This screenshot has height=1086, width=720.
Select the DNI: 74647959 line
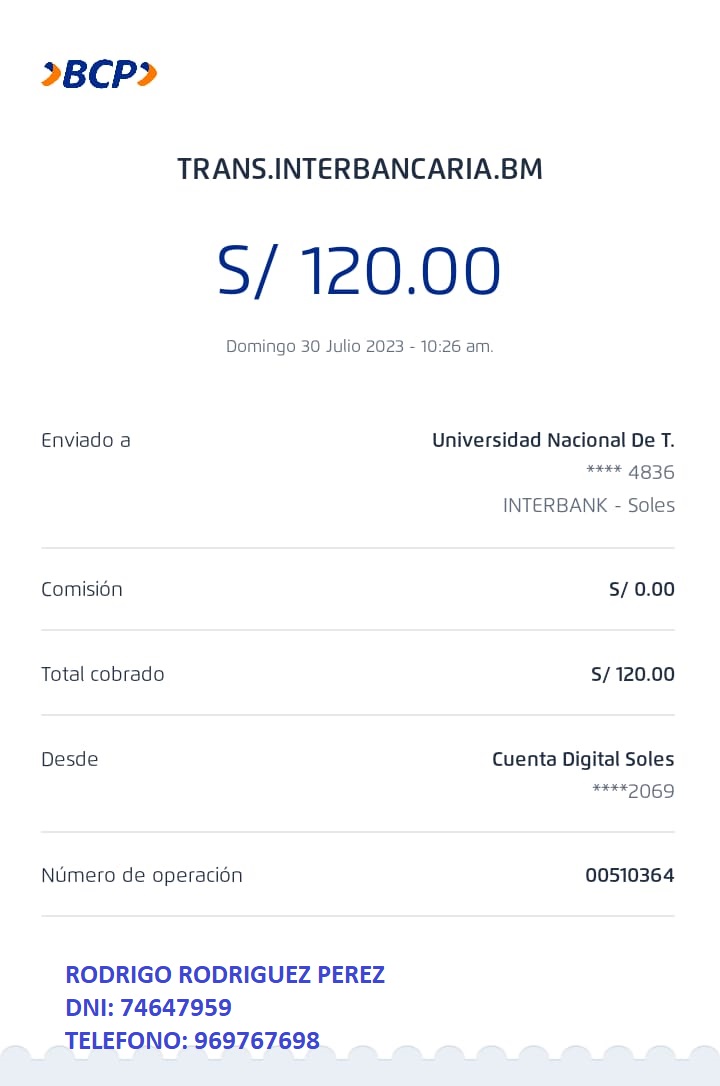click(x=149, y=1007)
